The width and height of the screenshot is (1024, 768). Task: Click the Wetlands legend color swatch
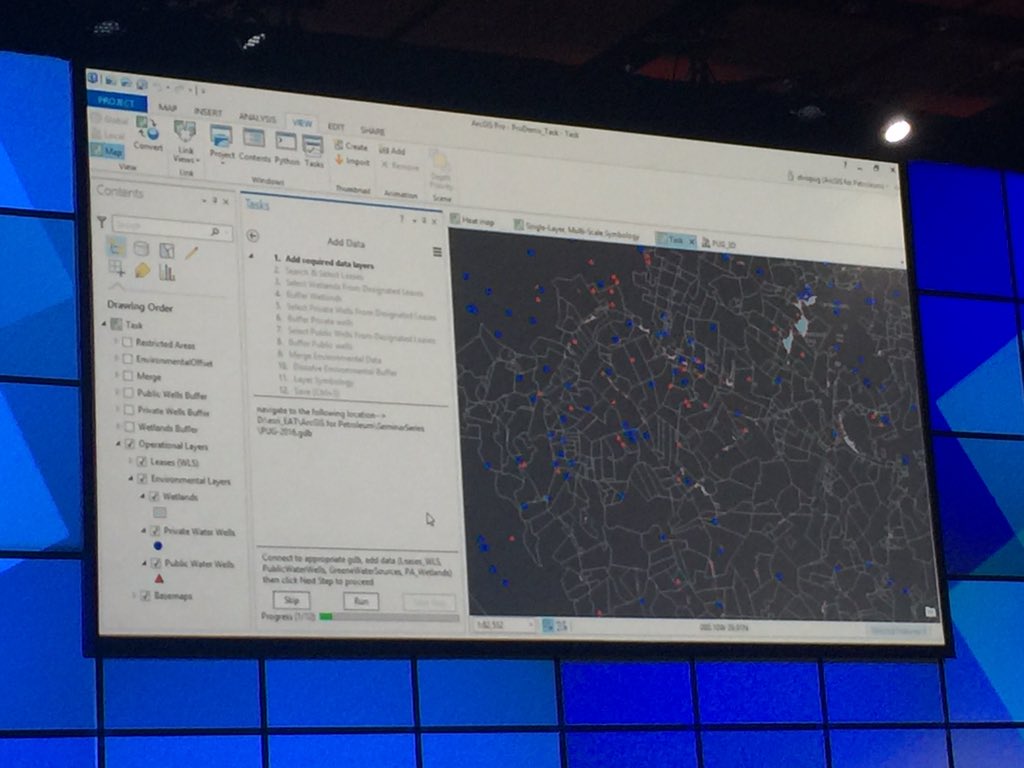pyautogui.click(x=159, y=513)
